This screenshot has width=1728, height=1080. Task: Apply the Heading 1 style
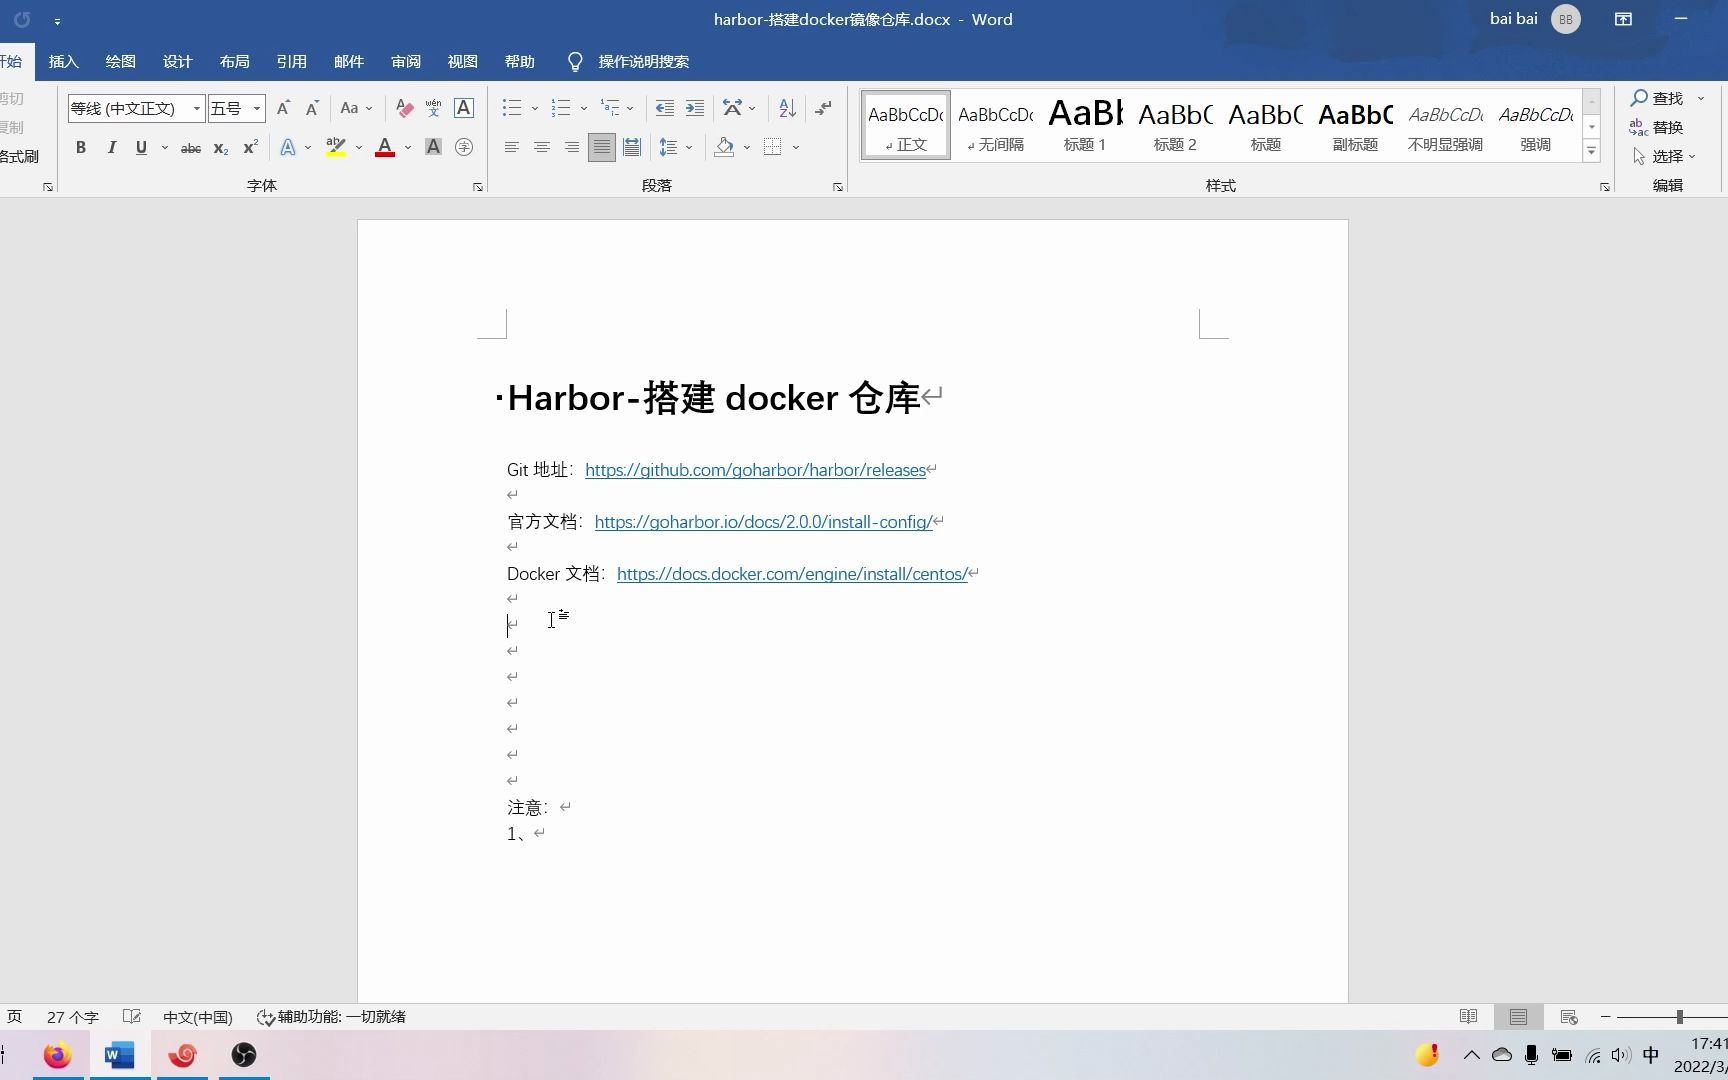click(x=1085, y=126)
